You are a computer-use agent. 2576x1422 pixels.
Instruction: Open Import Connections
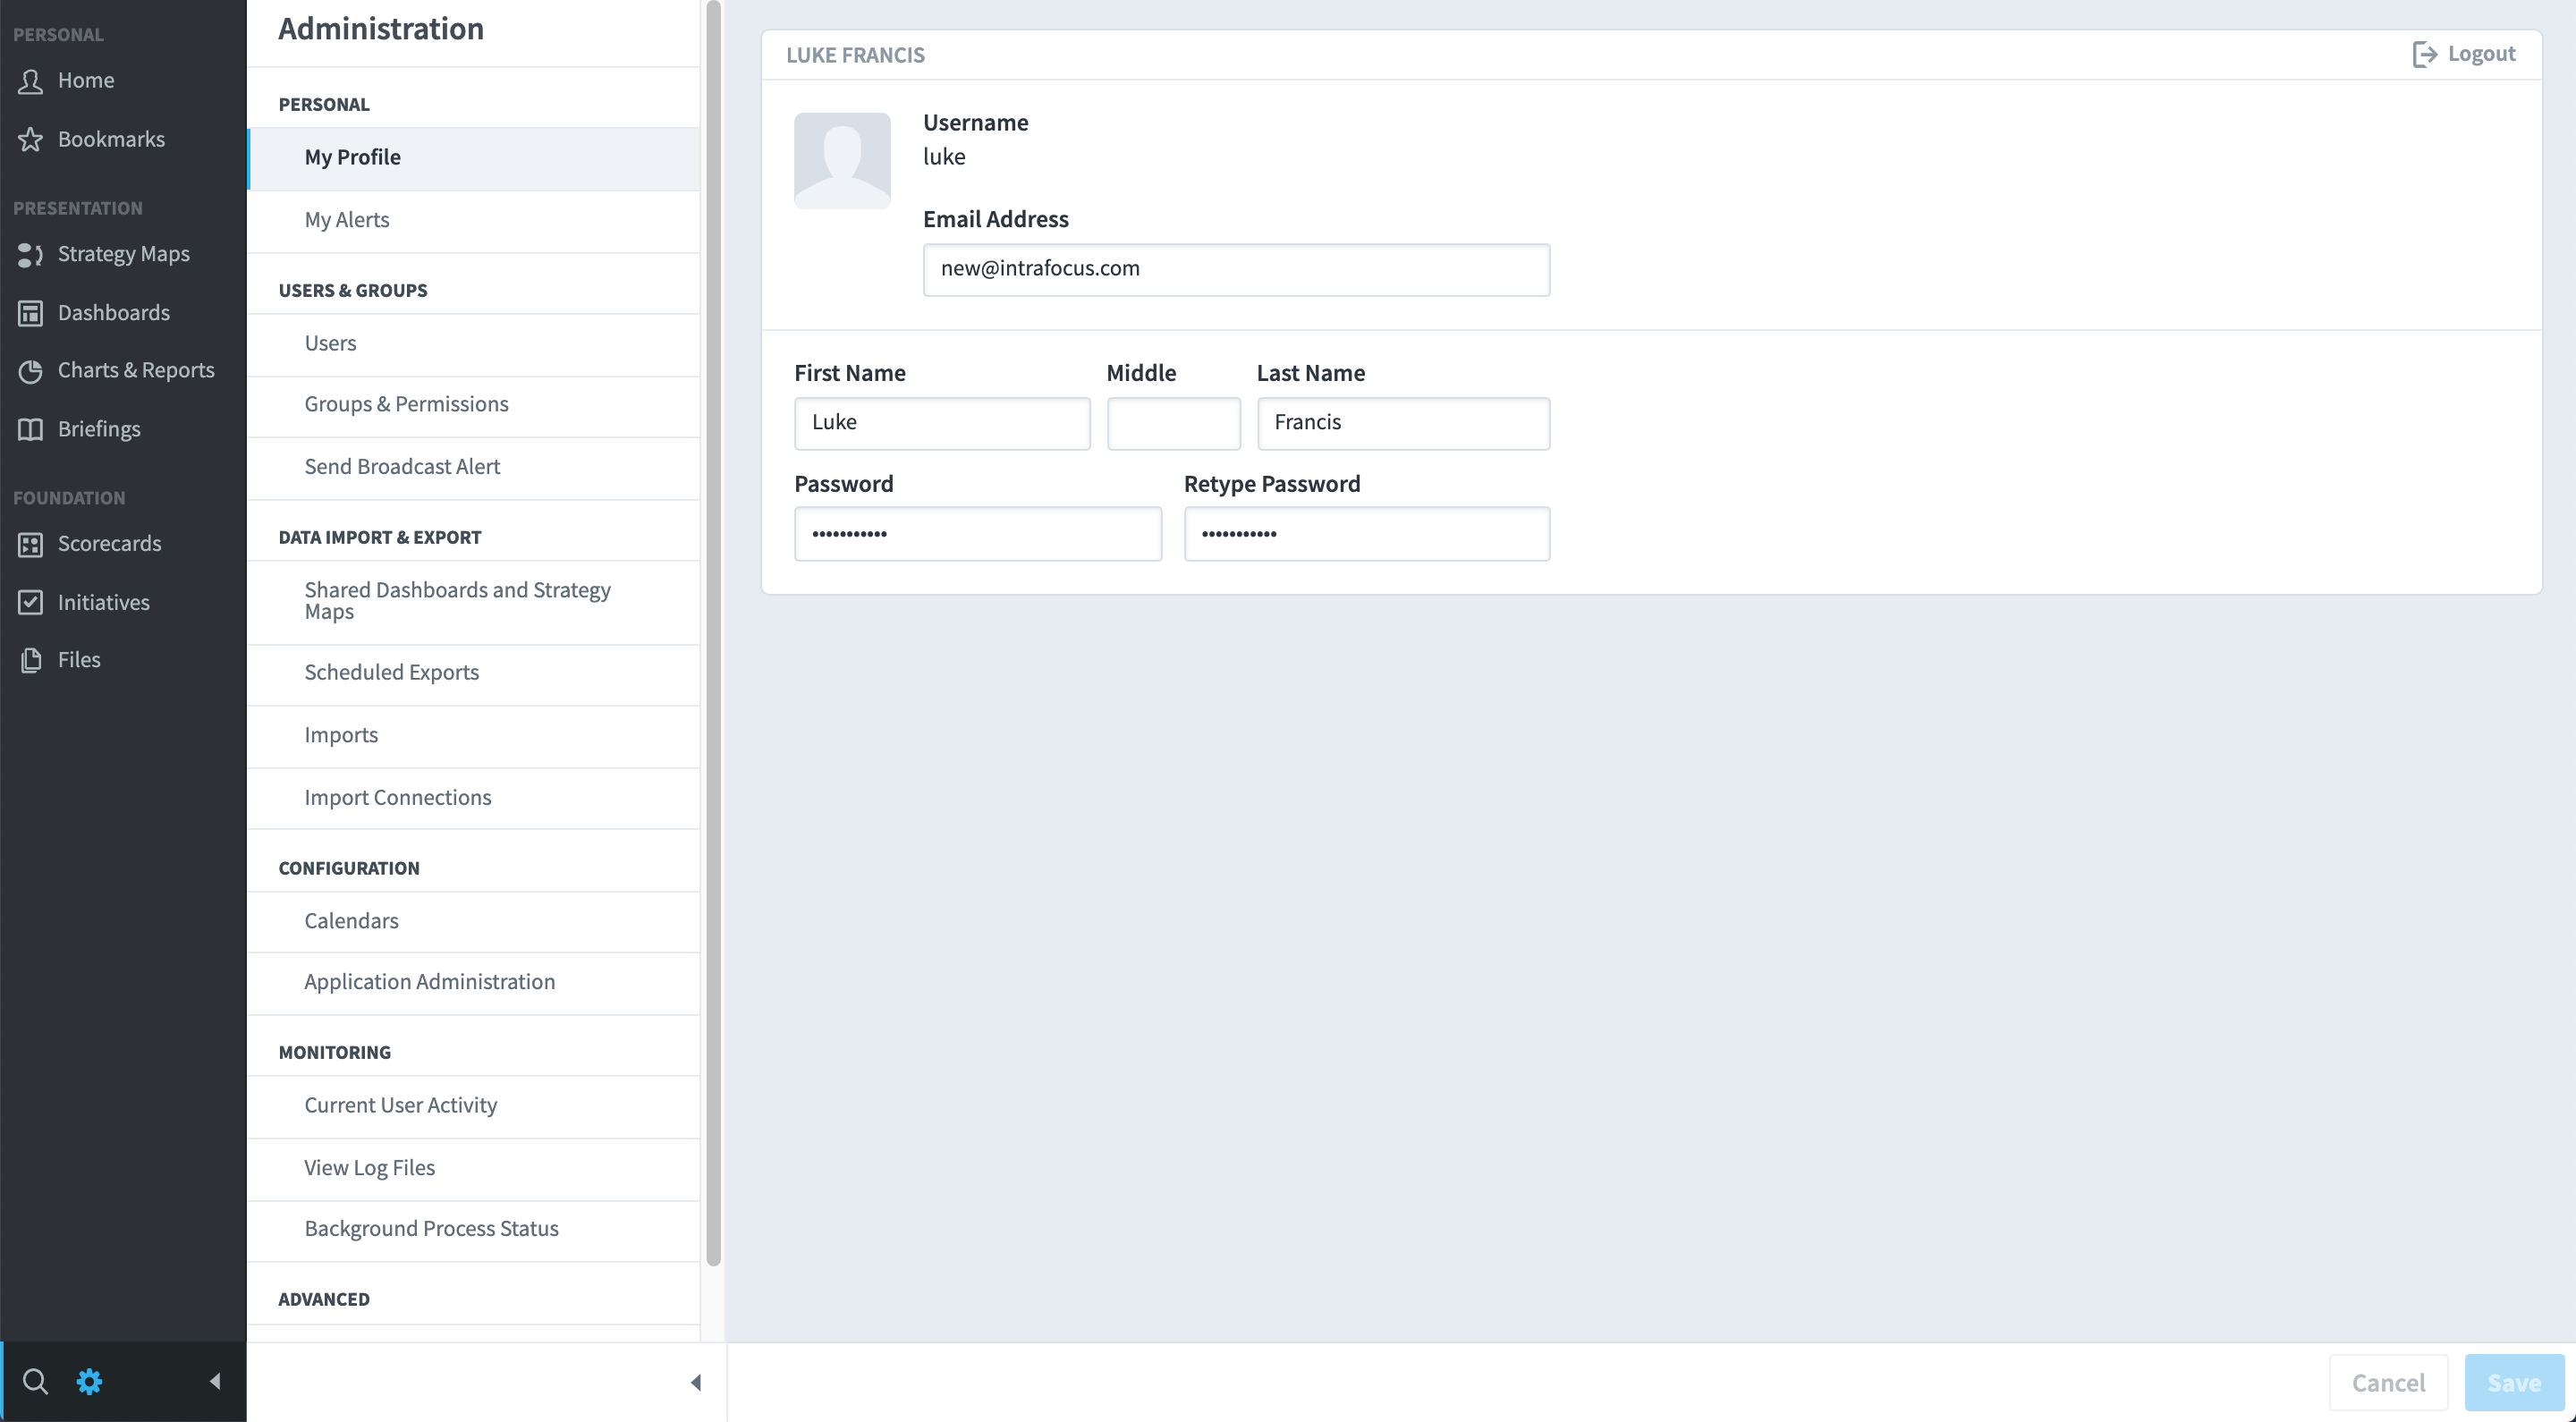click(474, 798)
